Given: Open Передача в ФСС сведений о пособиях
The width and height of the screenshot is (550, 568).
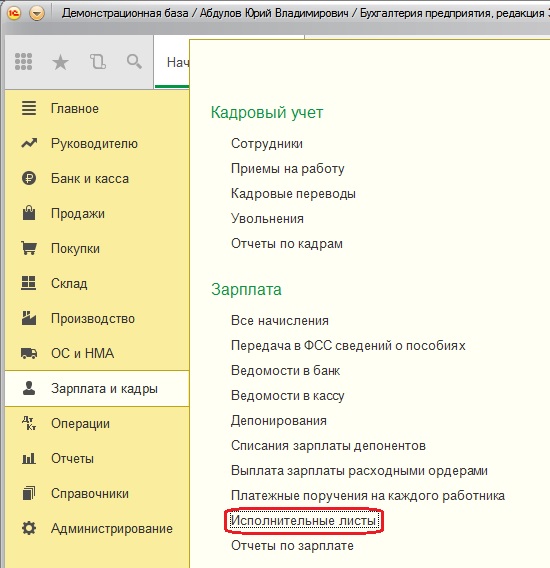Looking at the screenshot, I should point(348,346).
